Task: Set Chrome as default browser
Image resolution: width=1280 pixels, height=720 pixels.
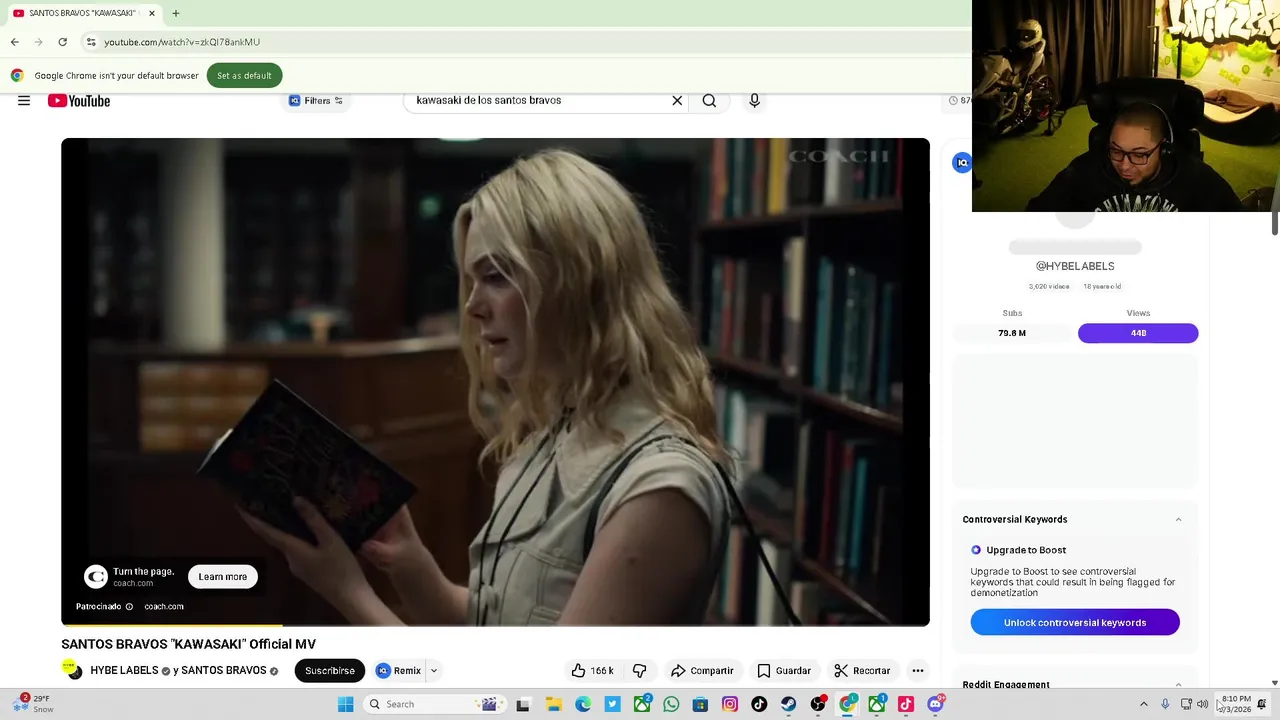Action: (244, 76)
